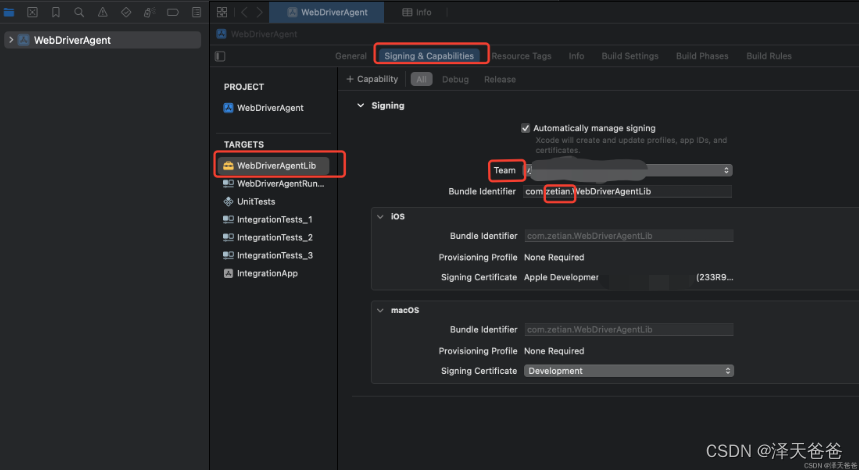The height and width of the screenshot is (470, 859).
Task: Collapse the macOS signing section
Action: click(x=380, y=310)
